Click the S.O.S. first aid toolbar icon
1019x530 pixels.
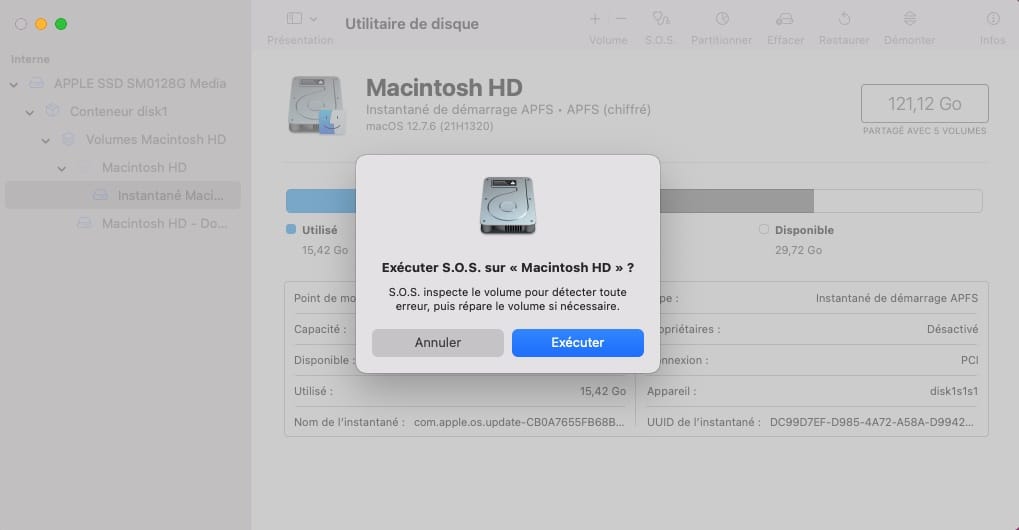point(660,19)
